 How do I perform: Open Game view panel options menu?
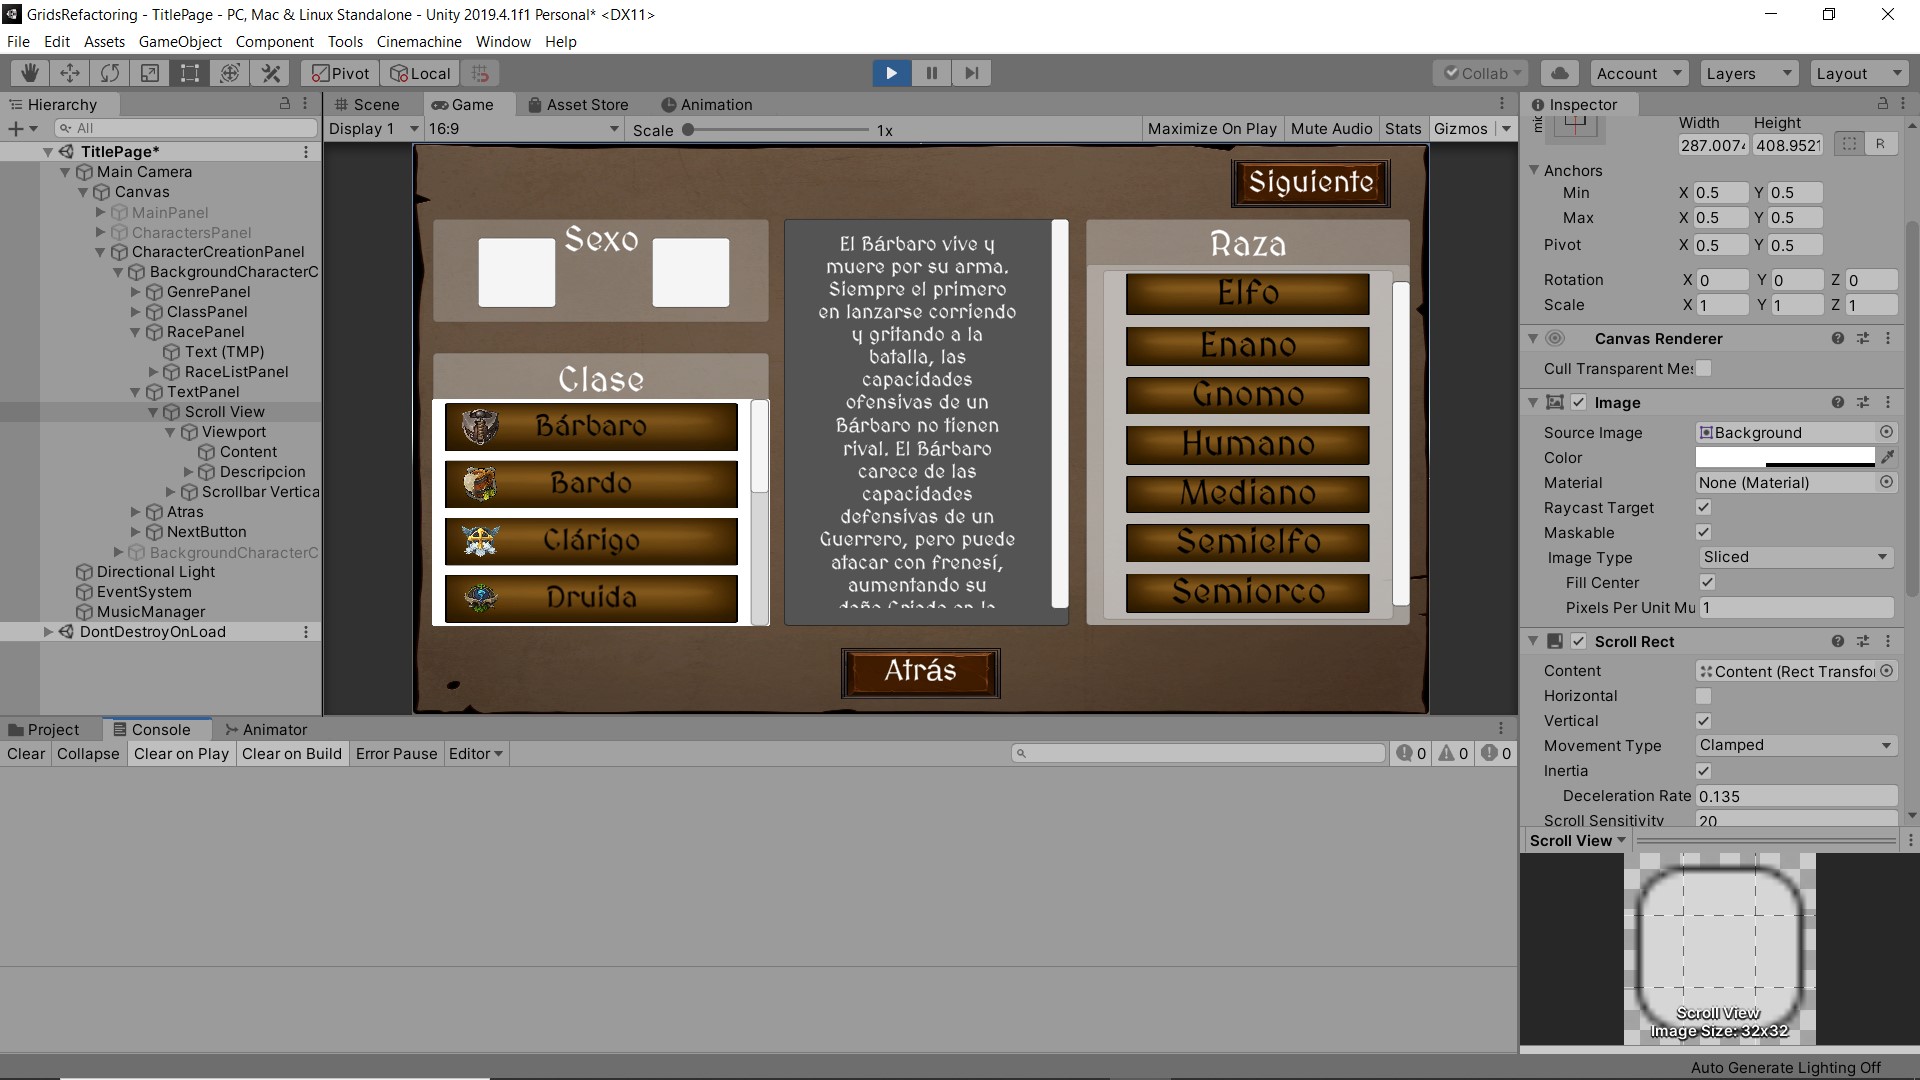click(x=1501, y=104)
